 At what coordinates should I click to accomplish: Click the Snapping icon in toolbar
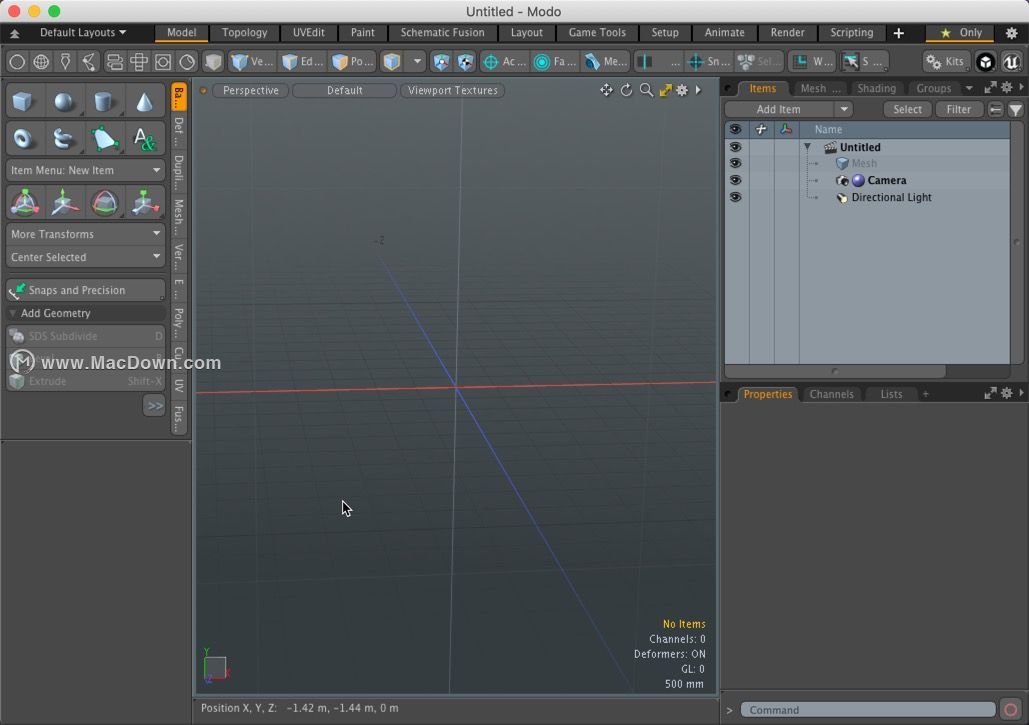707,62
